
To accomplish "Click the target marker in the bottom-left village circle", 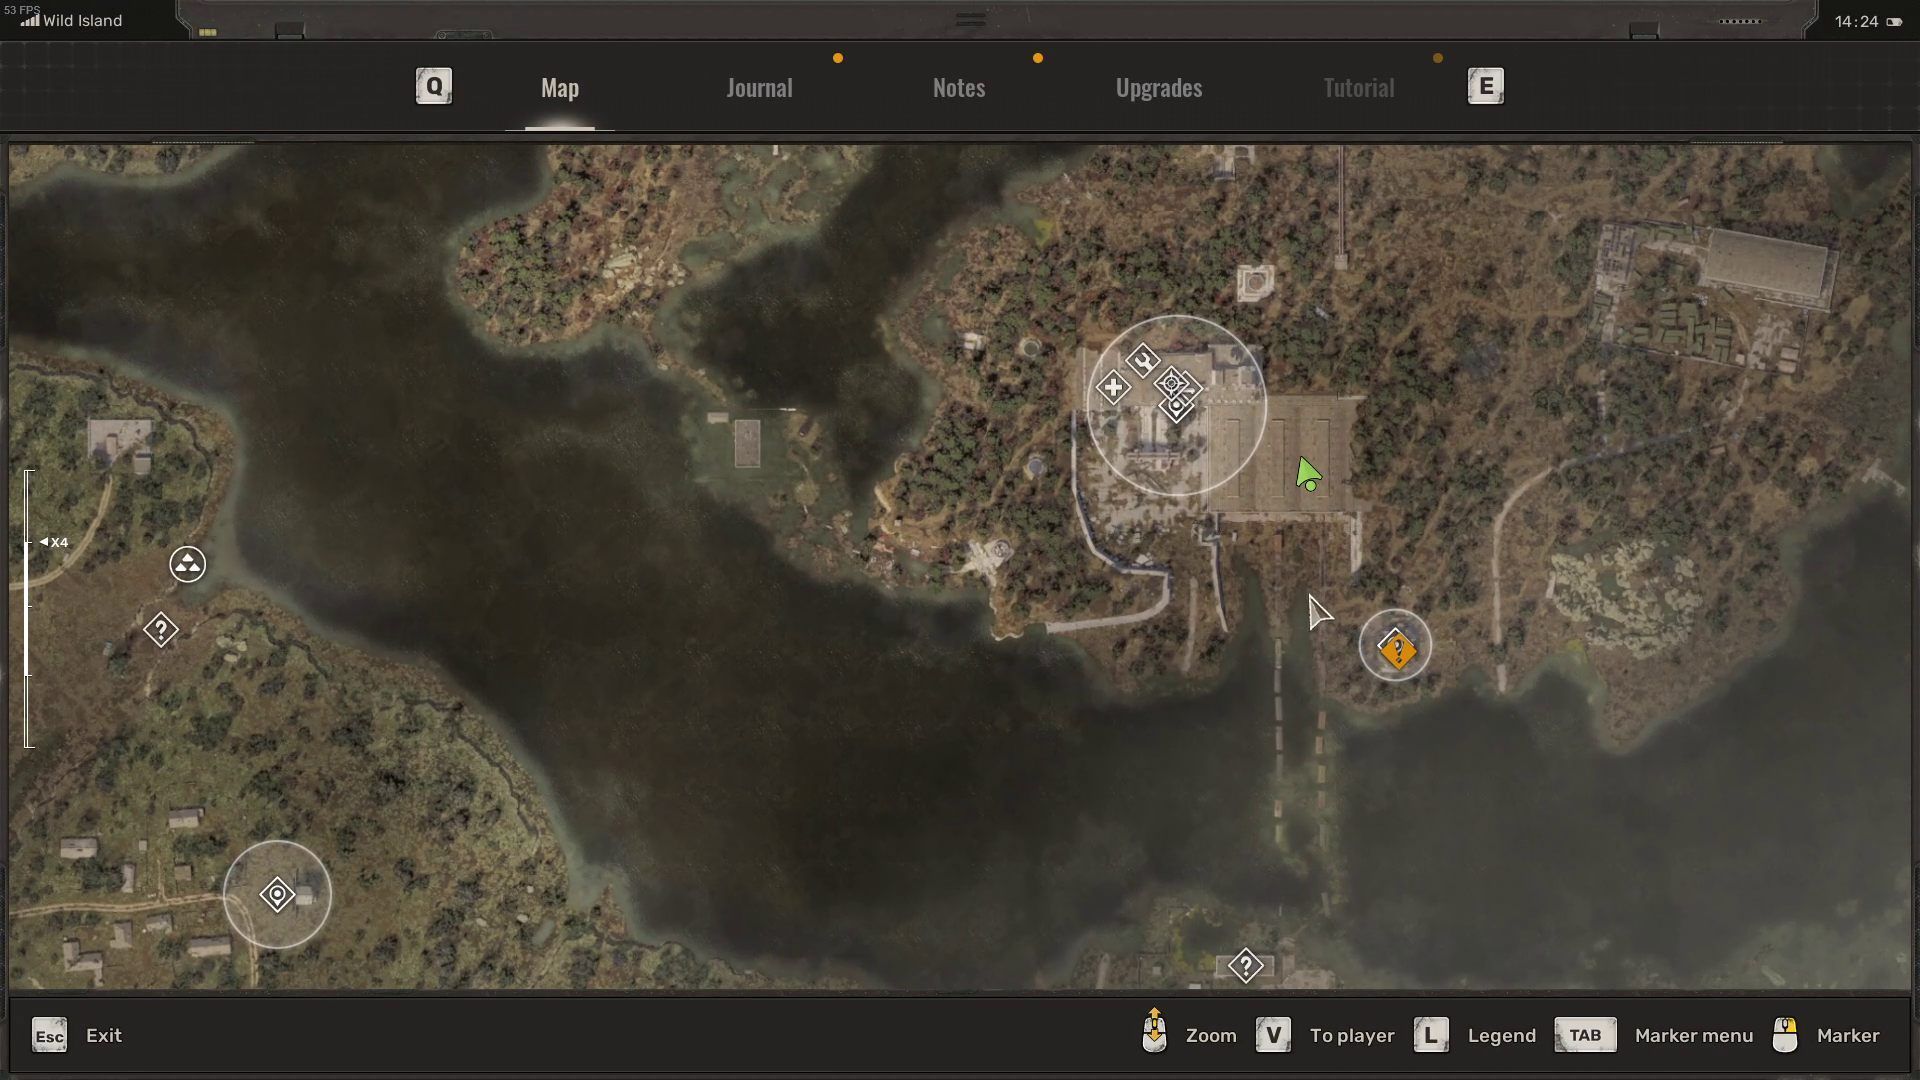I will click(x=277, y=894).
